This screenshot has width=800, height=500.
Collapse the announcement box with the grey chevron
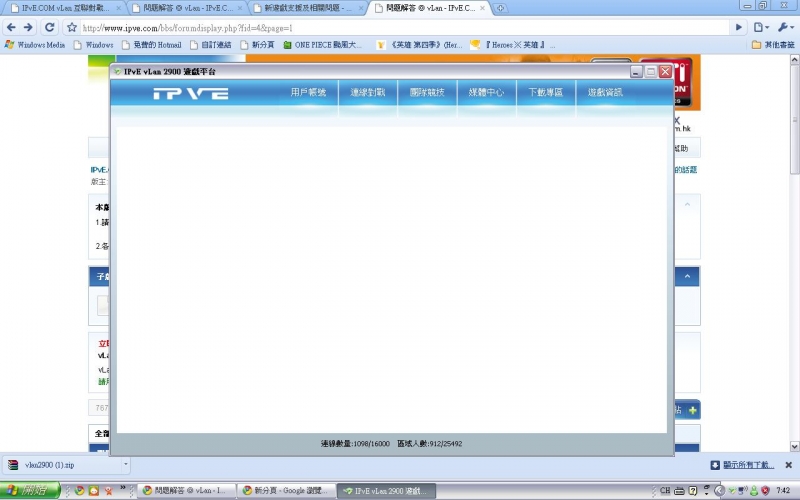687,204
